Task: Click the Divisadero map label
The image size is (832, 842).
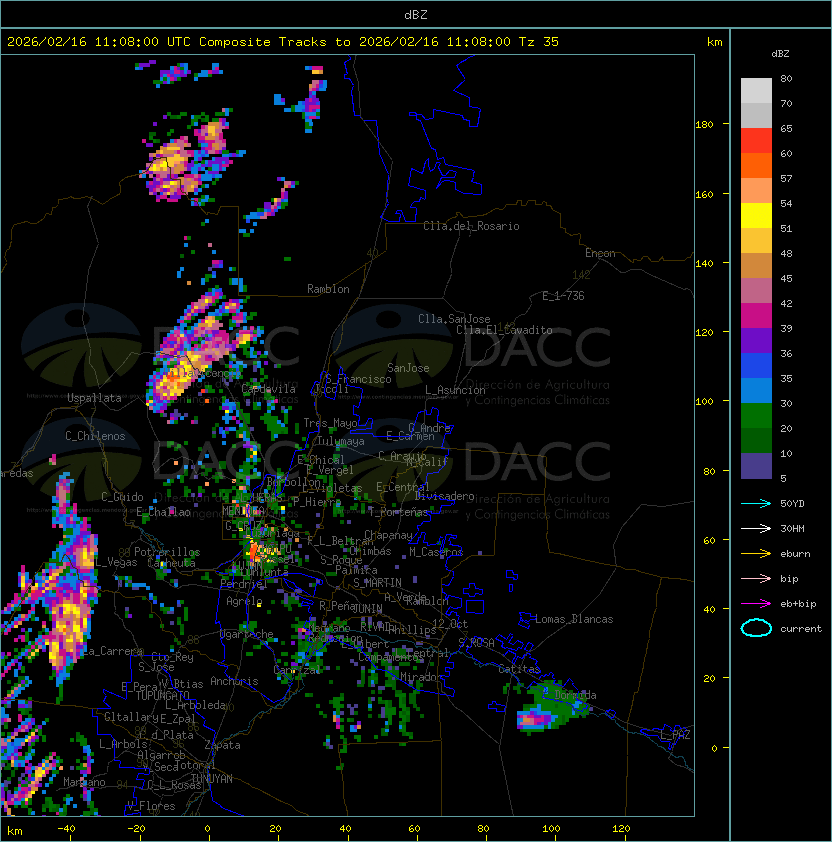Action: [444, 496]
